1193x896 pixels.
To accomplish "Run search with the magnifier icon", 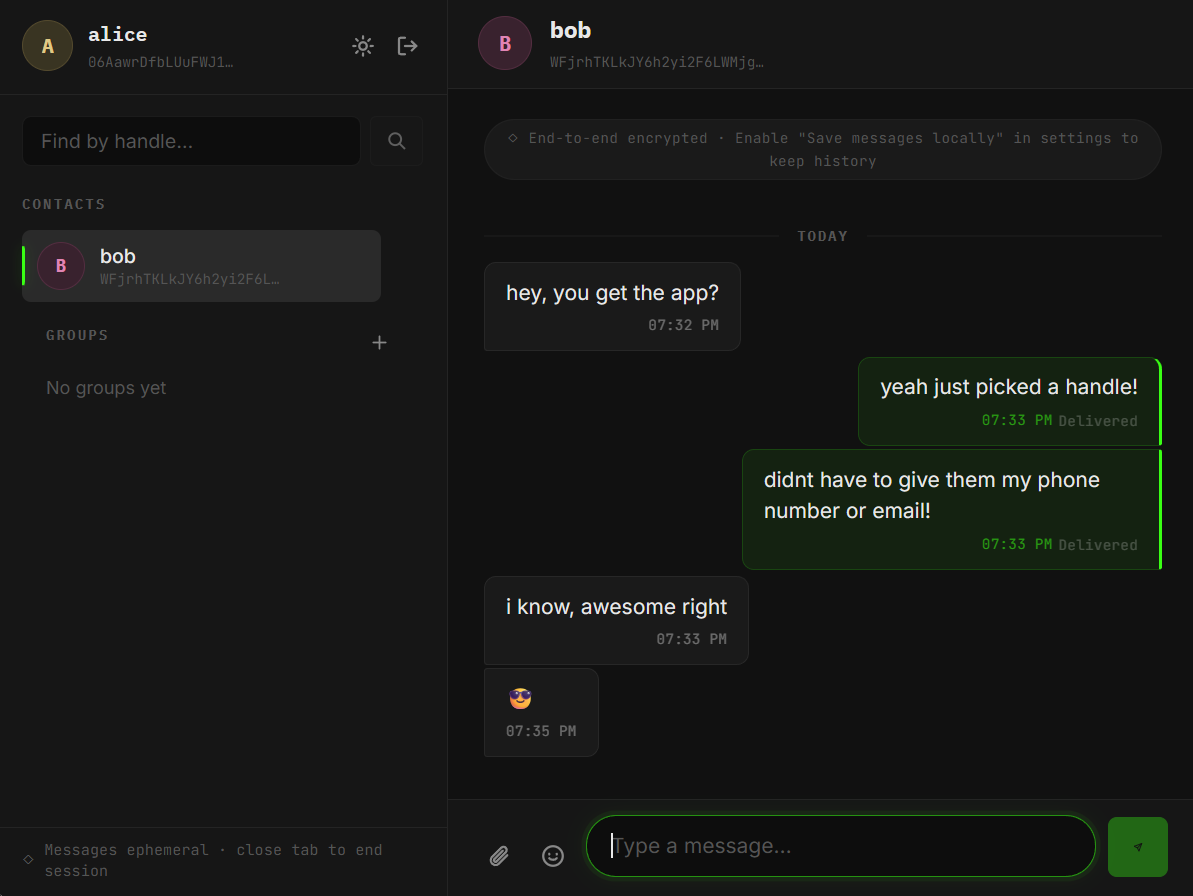I will tap(396, 140).
